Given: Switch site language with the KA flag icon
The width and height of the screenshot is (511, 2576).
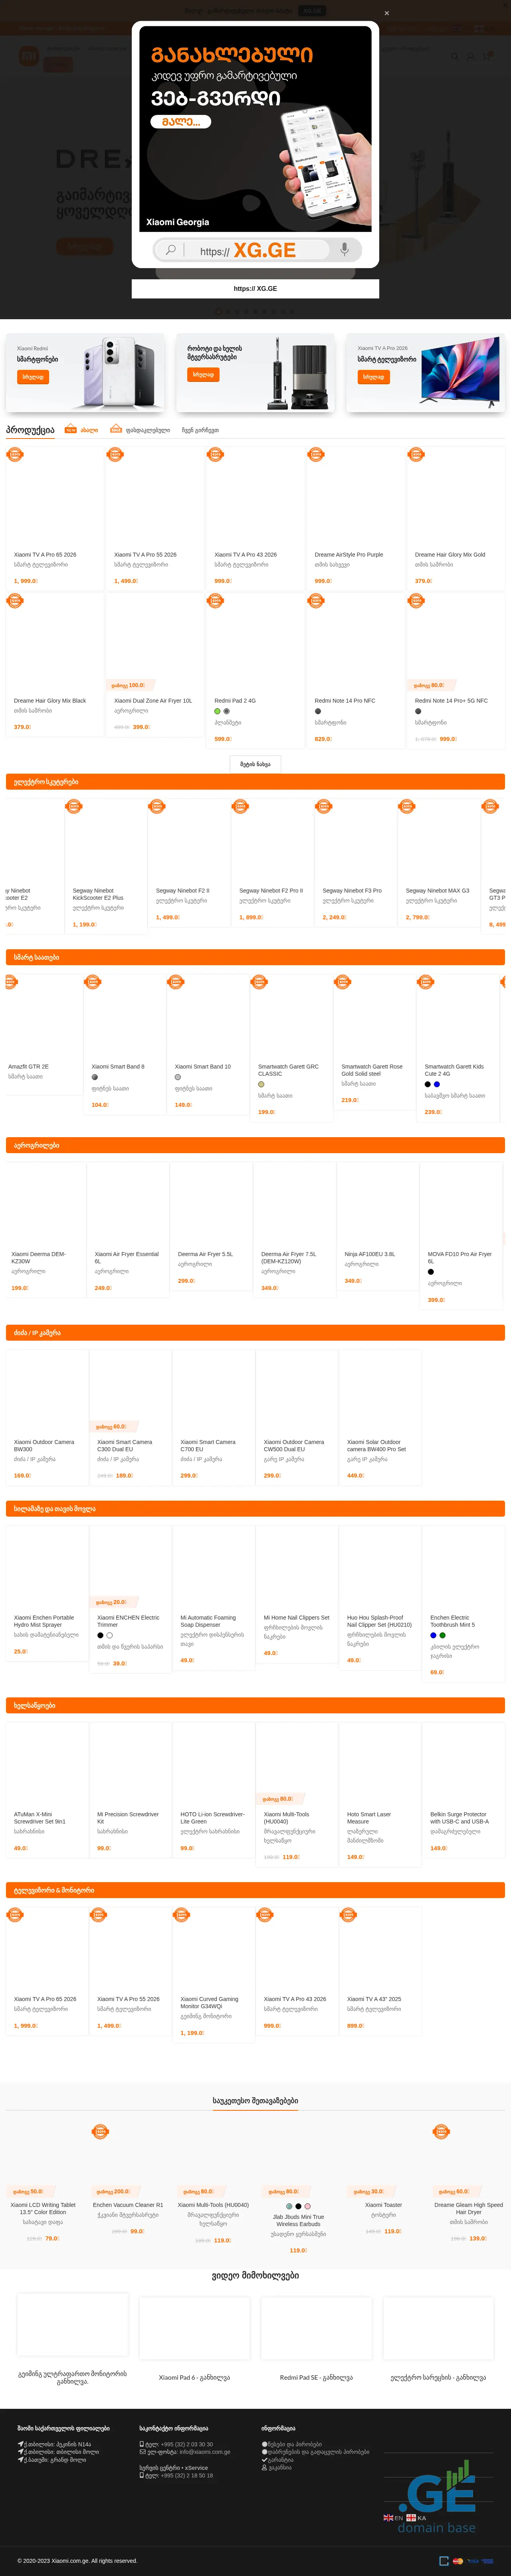Looking at the screenshot, I should pyautogui.click(x=411, y=2517).
